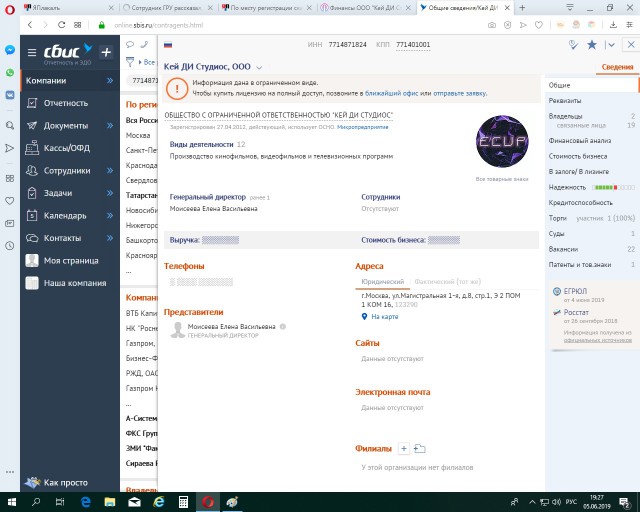Click the search icon in Opera sidebar

(10, 125)
